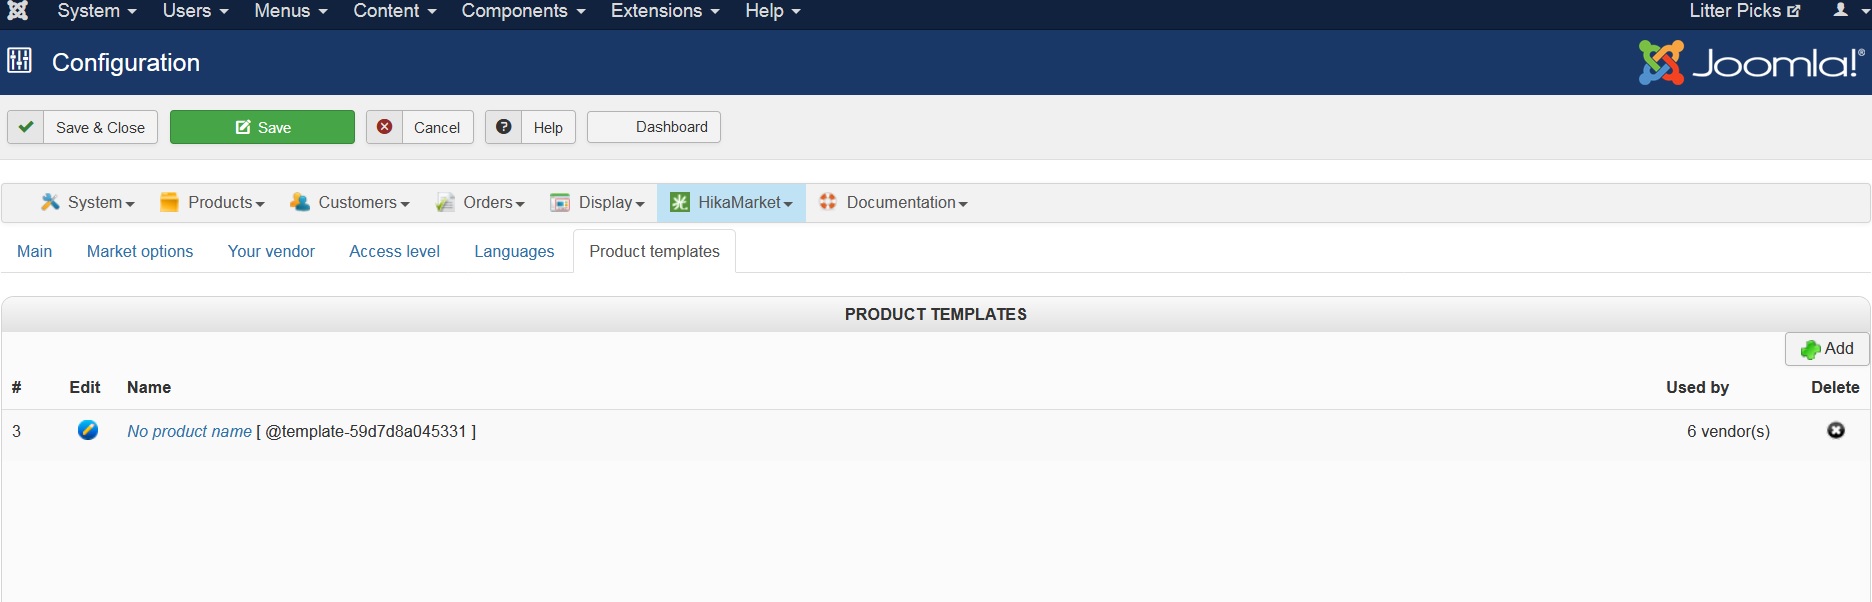This screenshot has height=602, width=1872.
Task: Click the Help question mark icon
Action: point(504,127)
